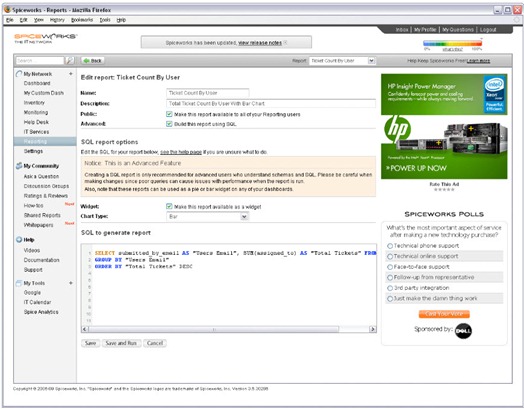Go Back with the Back button
The width and height of the screenshot is (524, 409).
(93, 60)
